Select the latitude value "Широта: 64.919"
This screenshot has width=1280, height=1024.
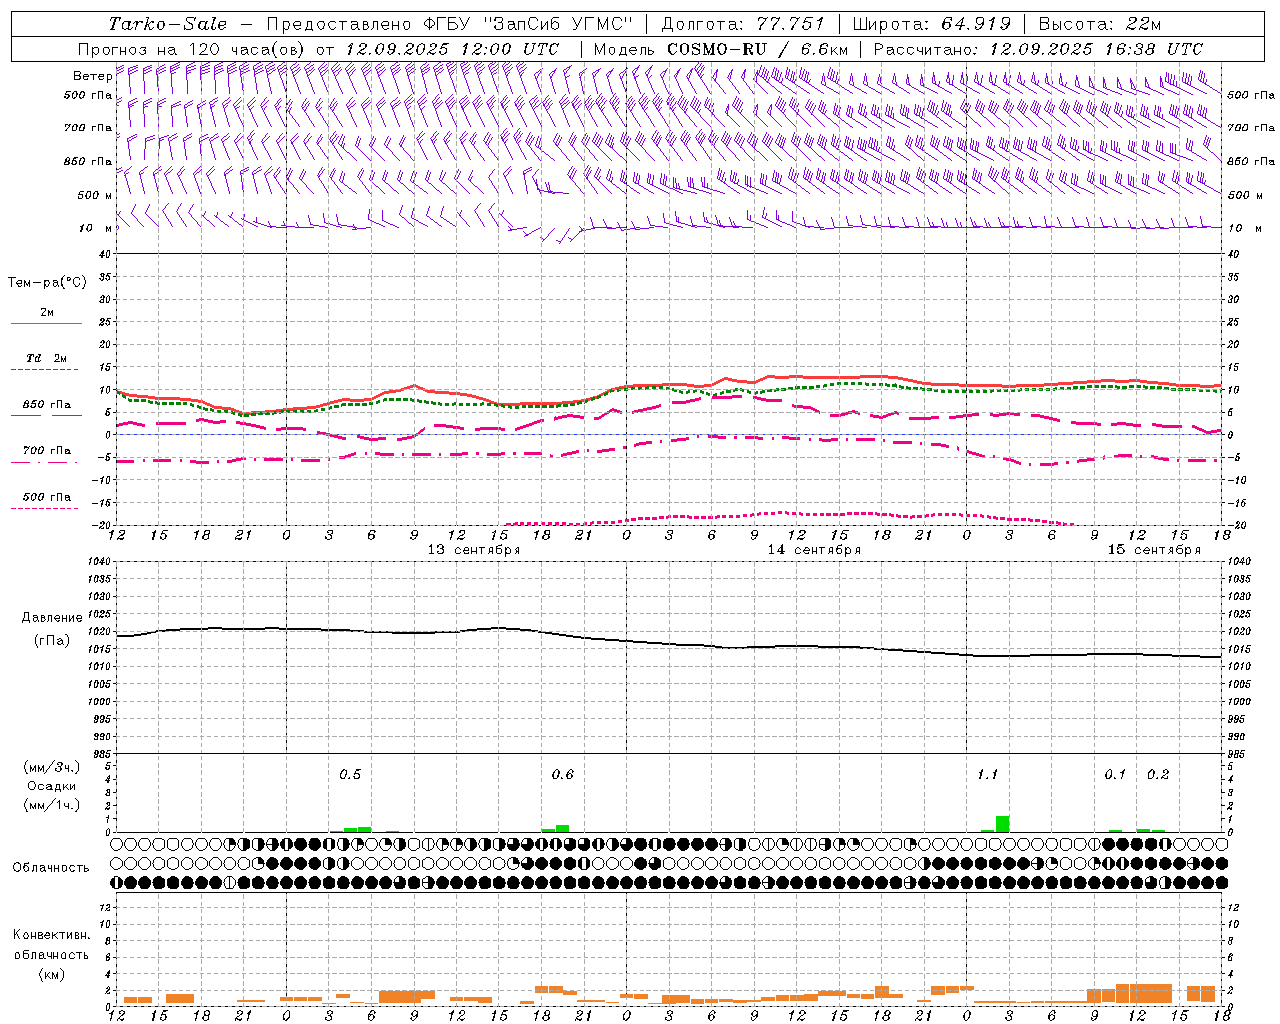click(931, 24)
